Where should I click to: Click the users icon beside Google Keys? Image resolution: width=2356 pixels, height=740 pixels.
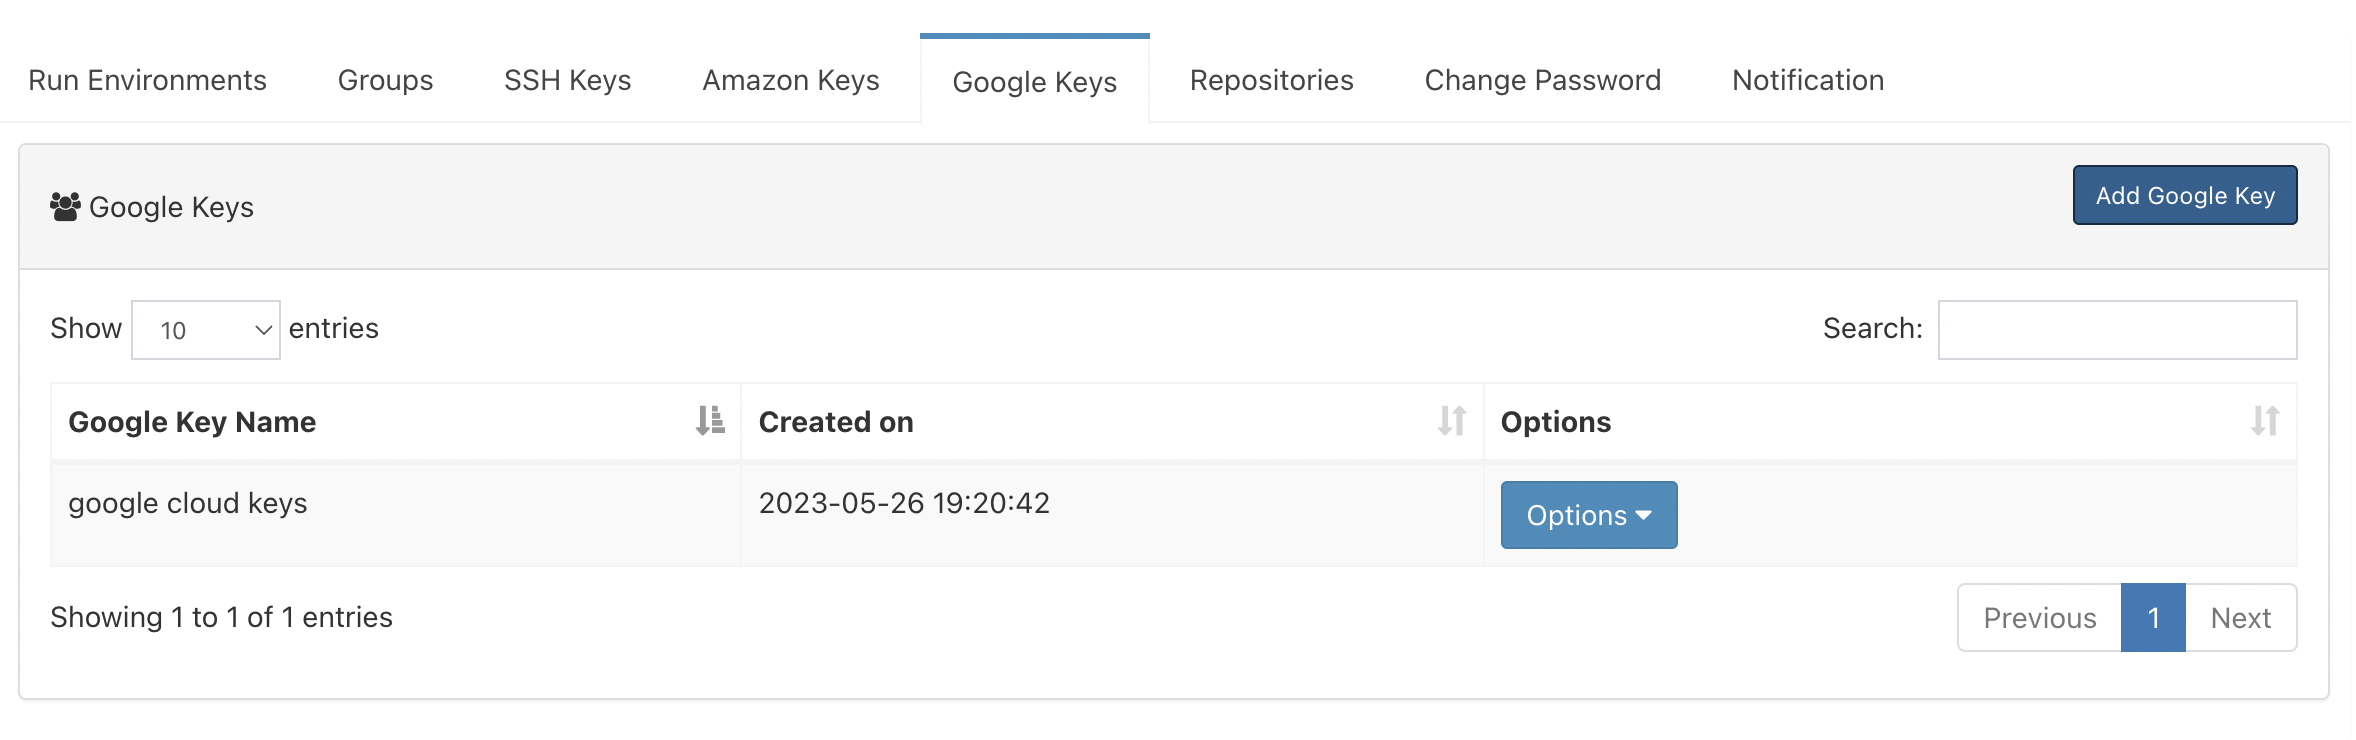[66, 207]
